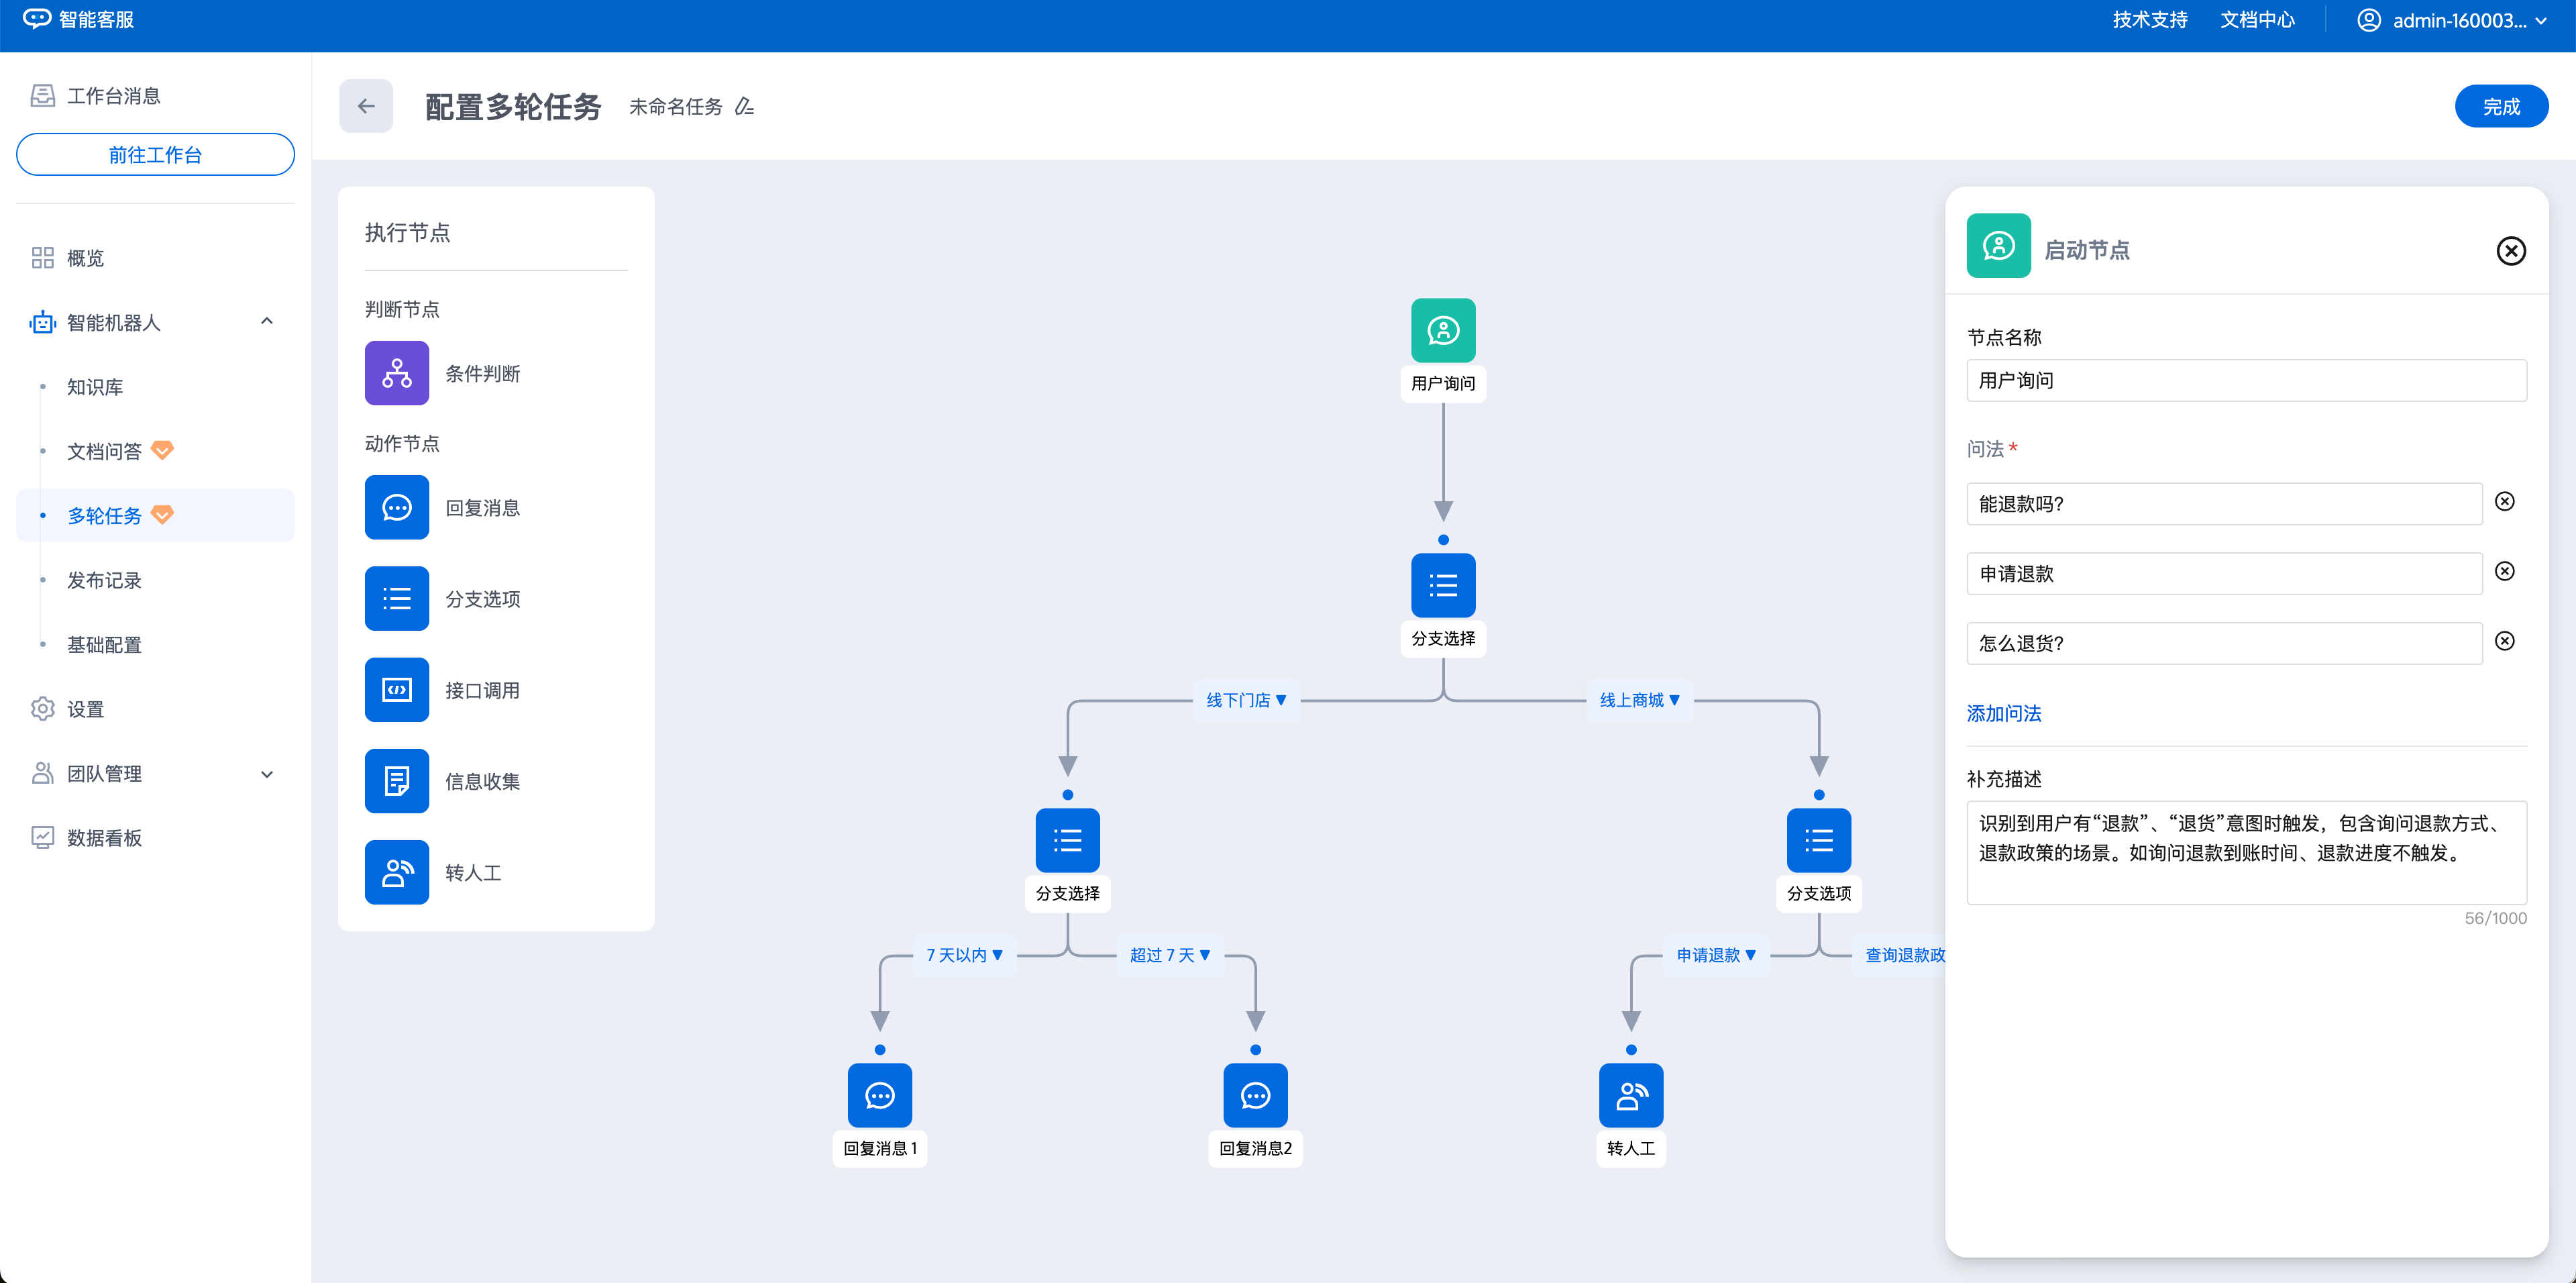This screenshot has height=1283, width=2576.
Task: Click the 用户询问 start node on canvas
Action: (x=1442, y=331)
